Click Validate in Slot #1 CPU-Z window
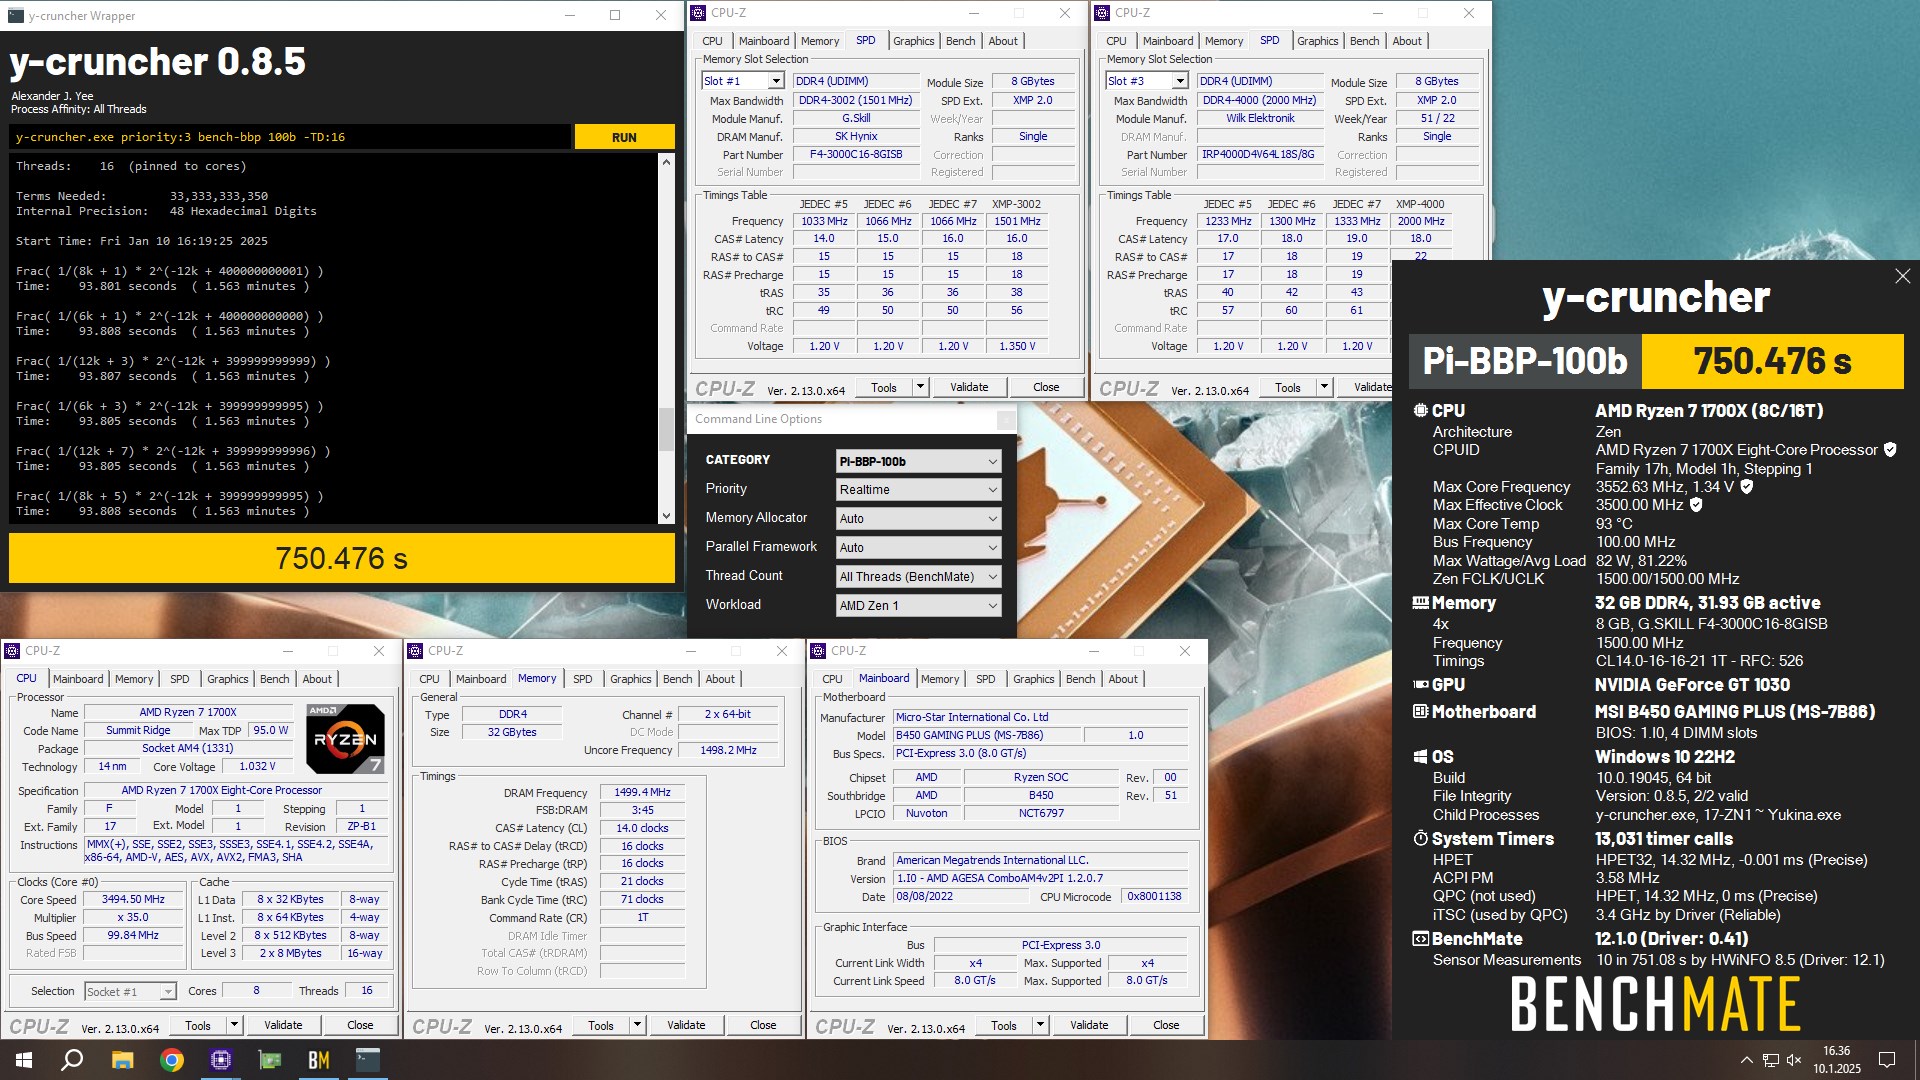 point(969,387)
